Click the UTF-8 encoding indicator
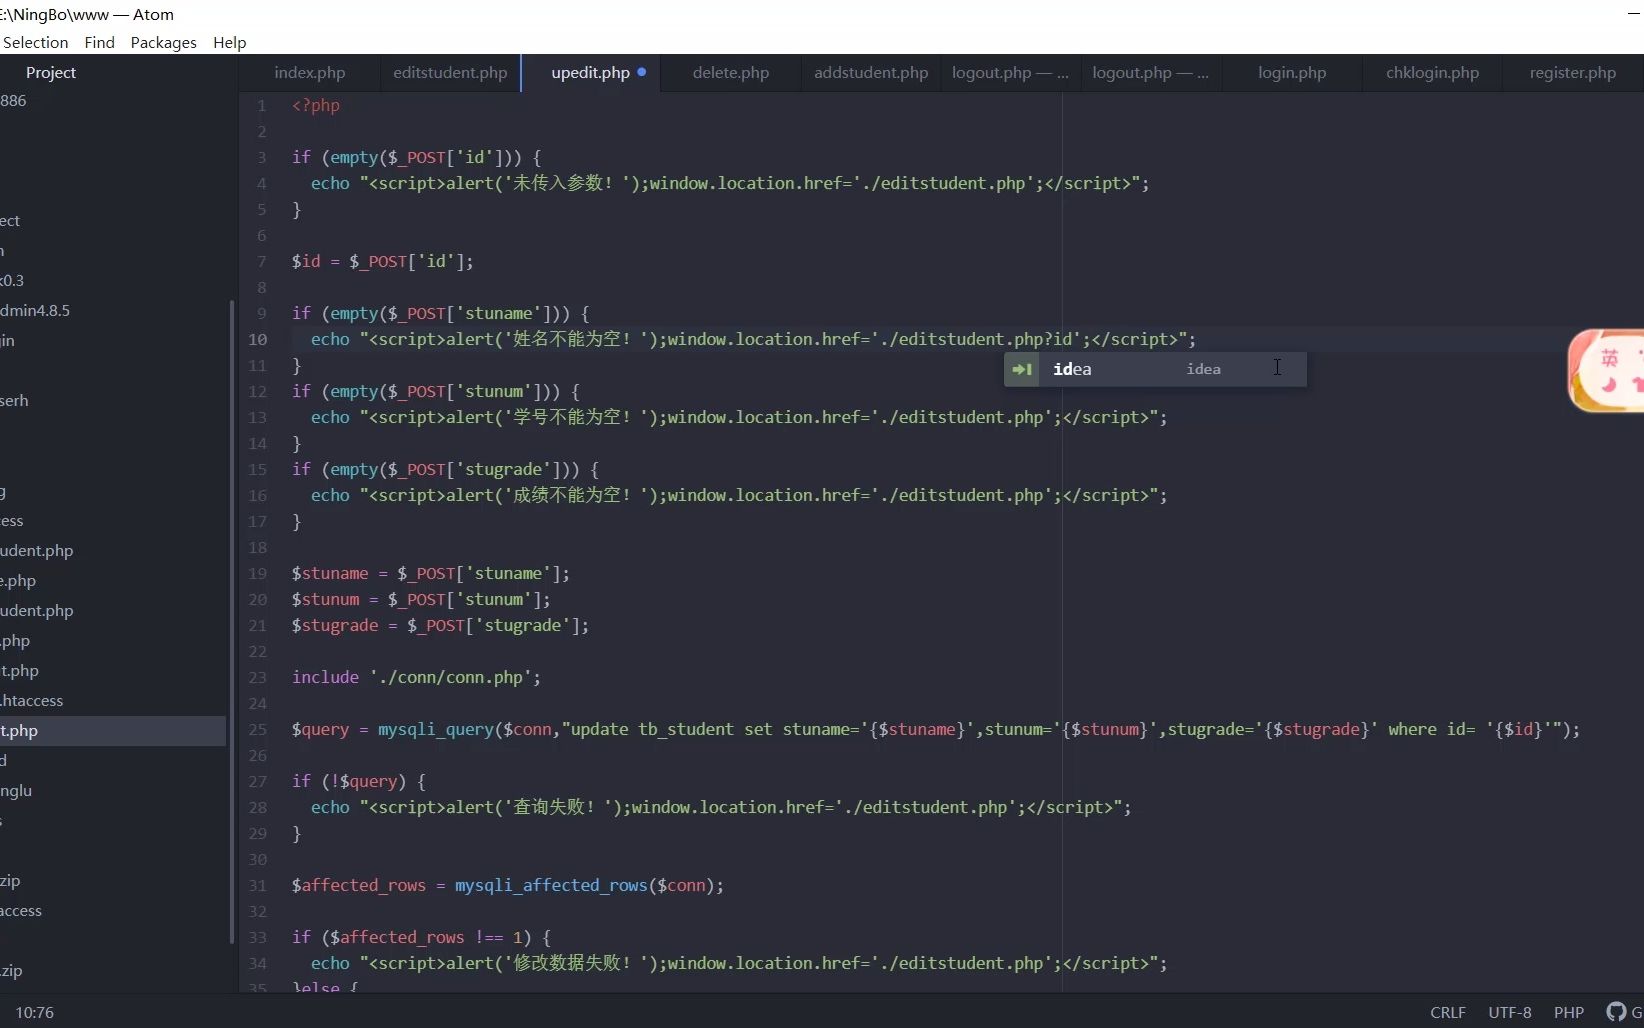 pos(1510,1012)
